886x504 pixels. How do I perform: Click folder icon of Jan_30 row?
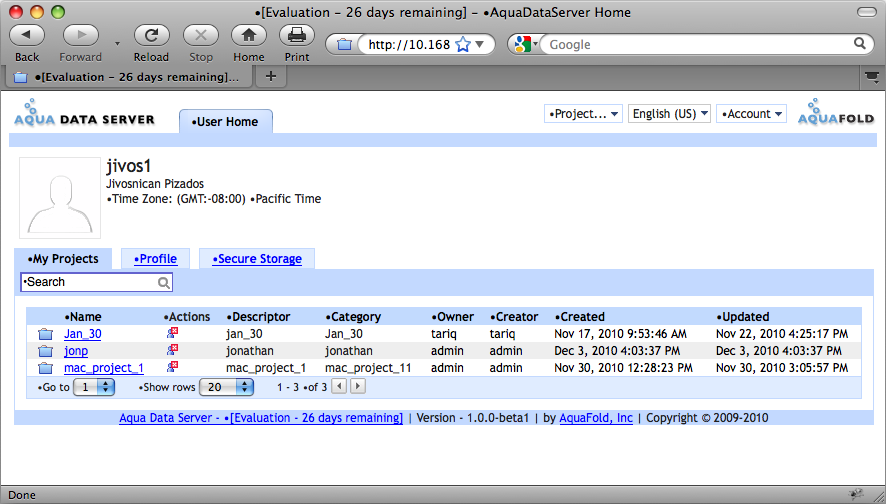45,334
